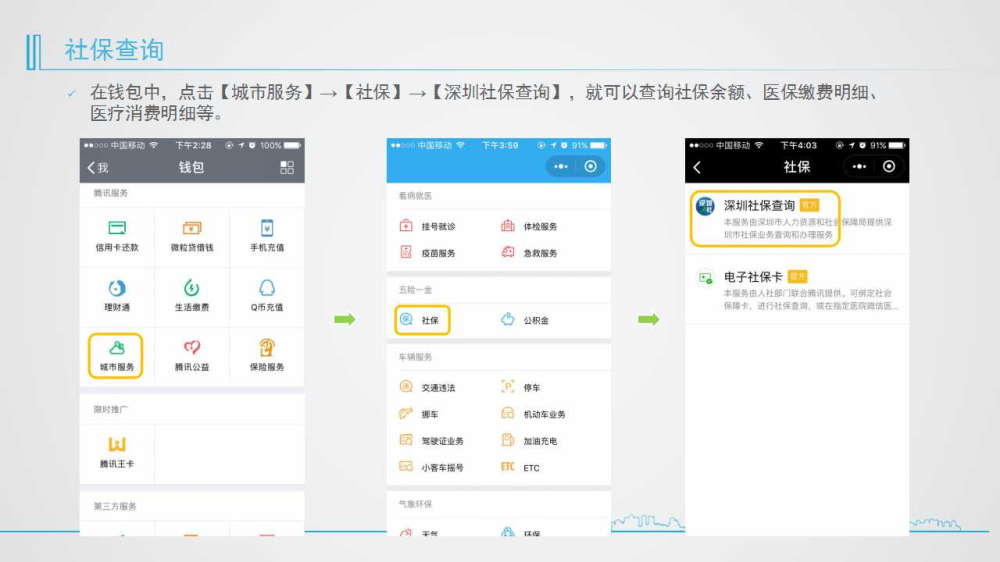
Task: Select 腾讯公益 charity icon
Action: [192, 354]
